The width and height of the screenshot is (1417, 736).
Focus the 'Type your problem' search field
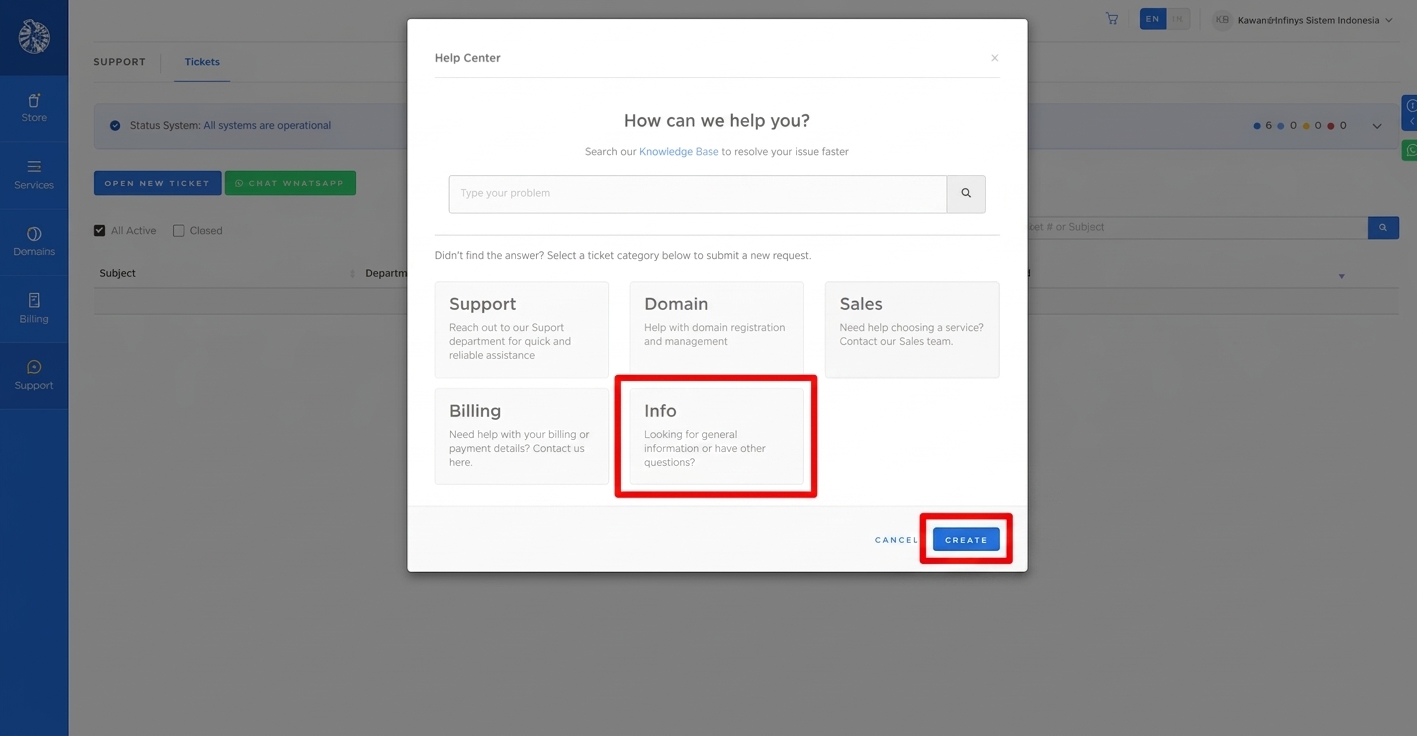(x=698, y=194)
